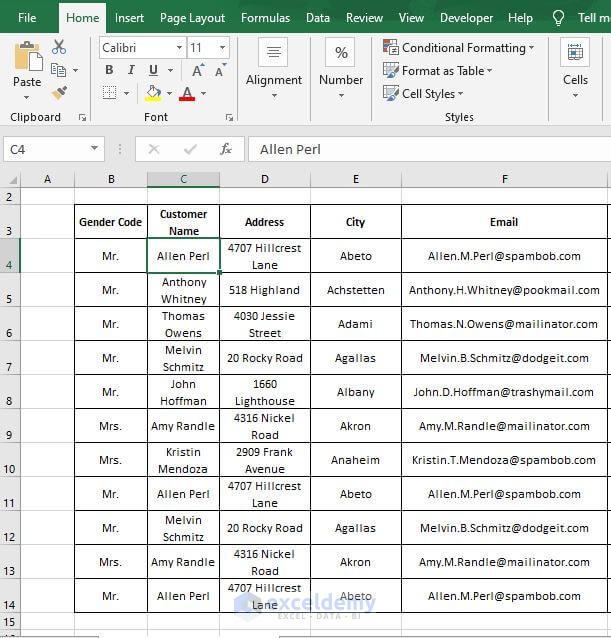Open the File tab
This screenshot has height=638, width=611.
point(27,18)
